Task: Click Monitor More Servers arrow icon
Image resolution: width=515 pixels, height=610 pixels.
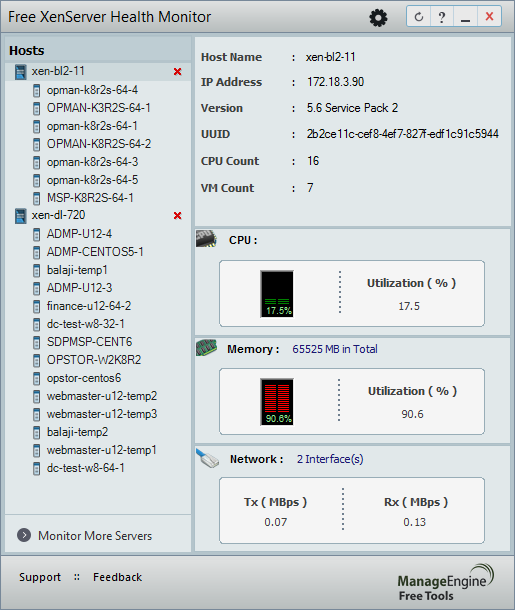Action: click(x=24, y=535)
